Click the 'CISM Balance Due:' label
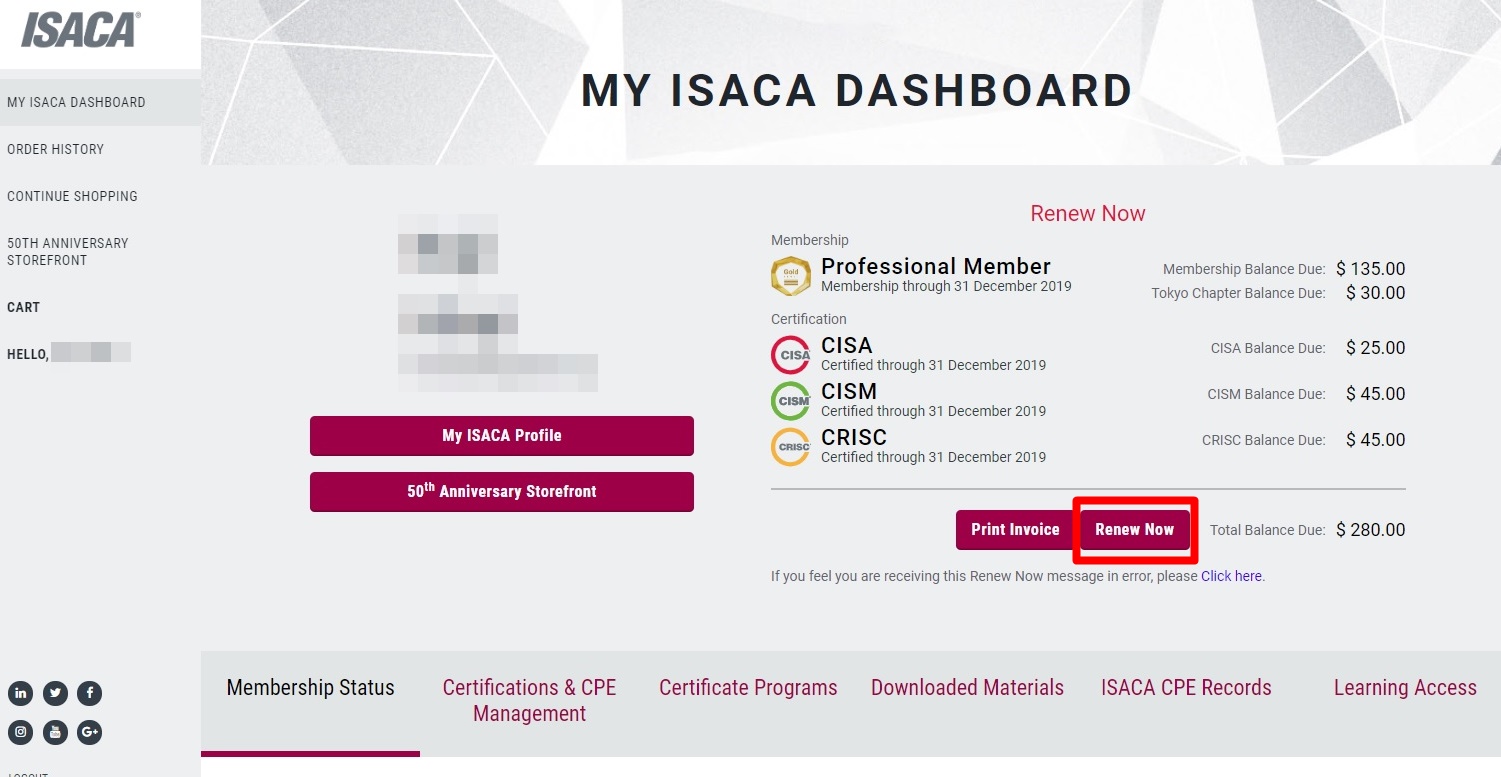Image resolution: width=1501 pixels, height=777 pixels. click(x=1266, y=394)
